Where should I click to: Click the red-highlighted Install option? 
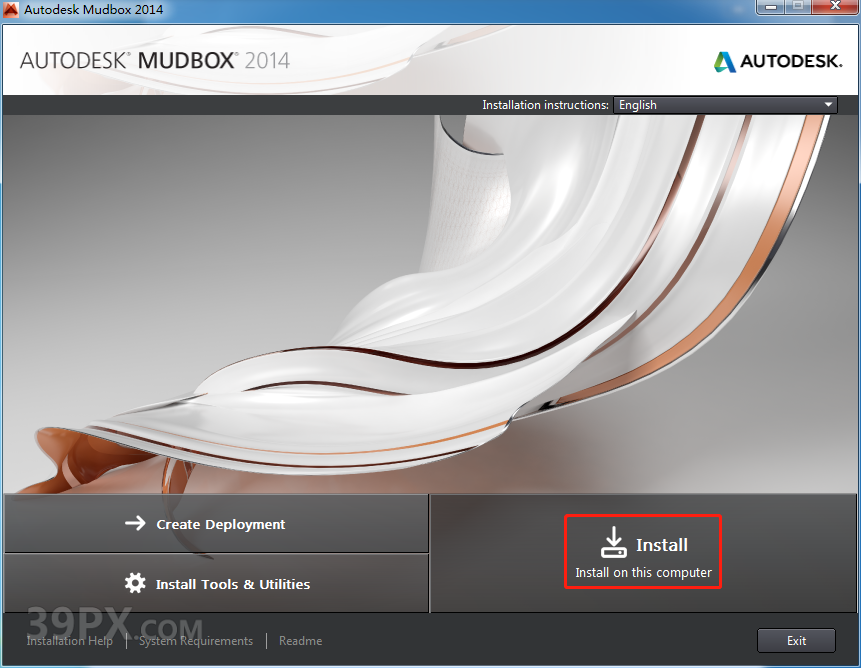coord(643,551)
